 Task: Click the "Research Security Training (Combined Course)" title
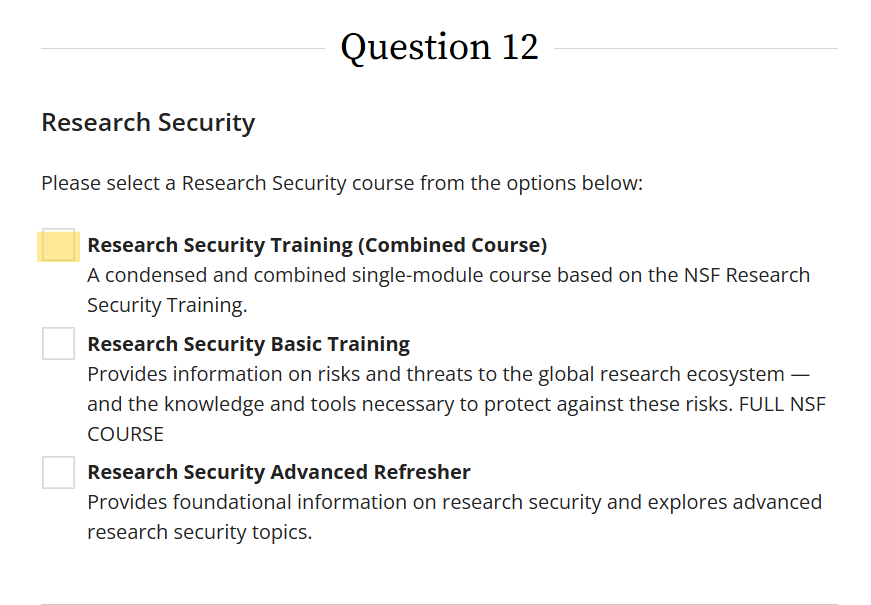coord(317,245)
